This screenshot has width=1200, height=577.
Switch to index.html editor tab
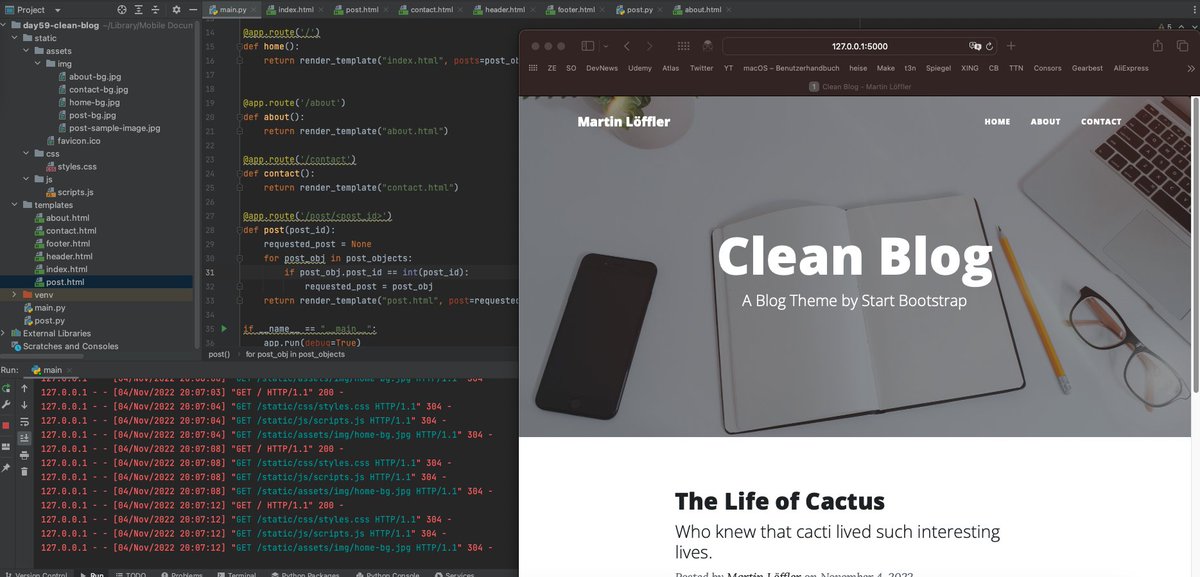294,9
